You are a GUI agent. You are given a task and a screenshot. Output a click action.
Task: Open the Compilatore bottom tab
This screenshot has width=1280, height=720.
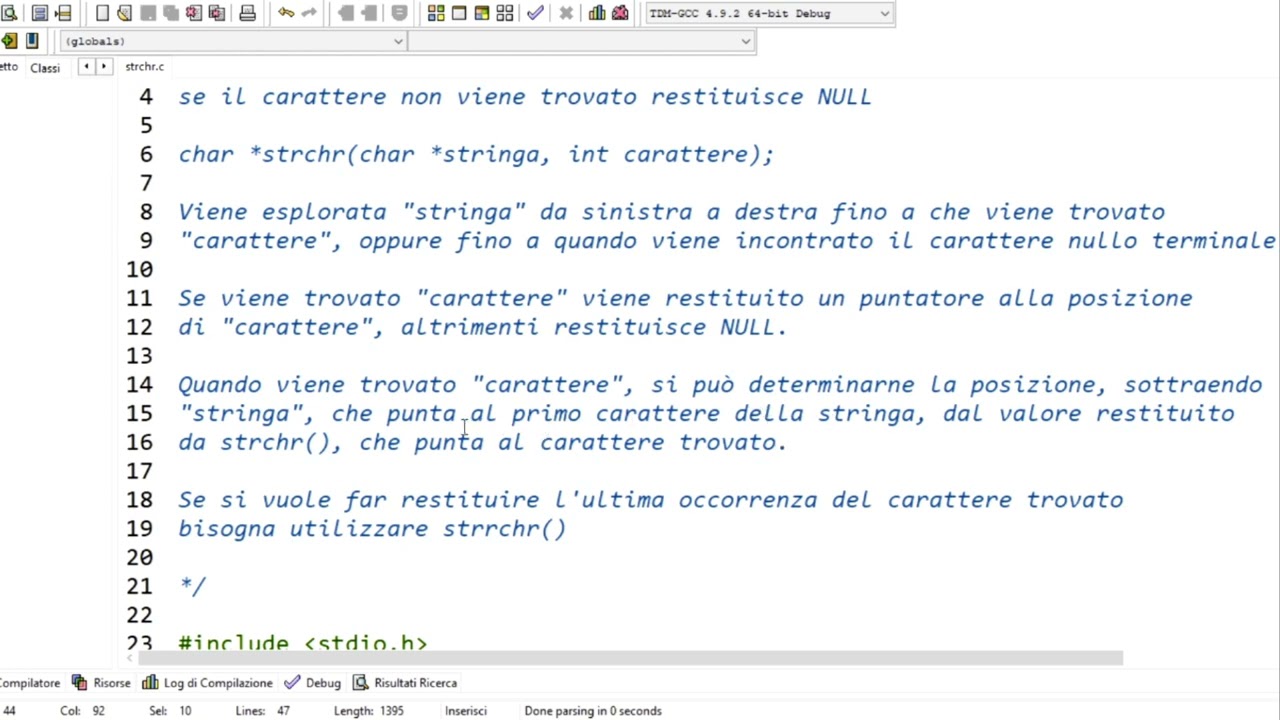(x=30, y=683)
